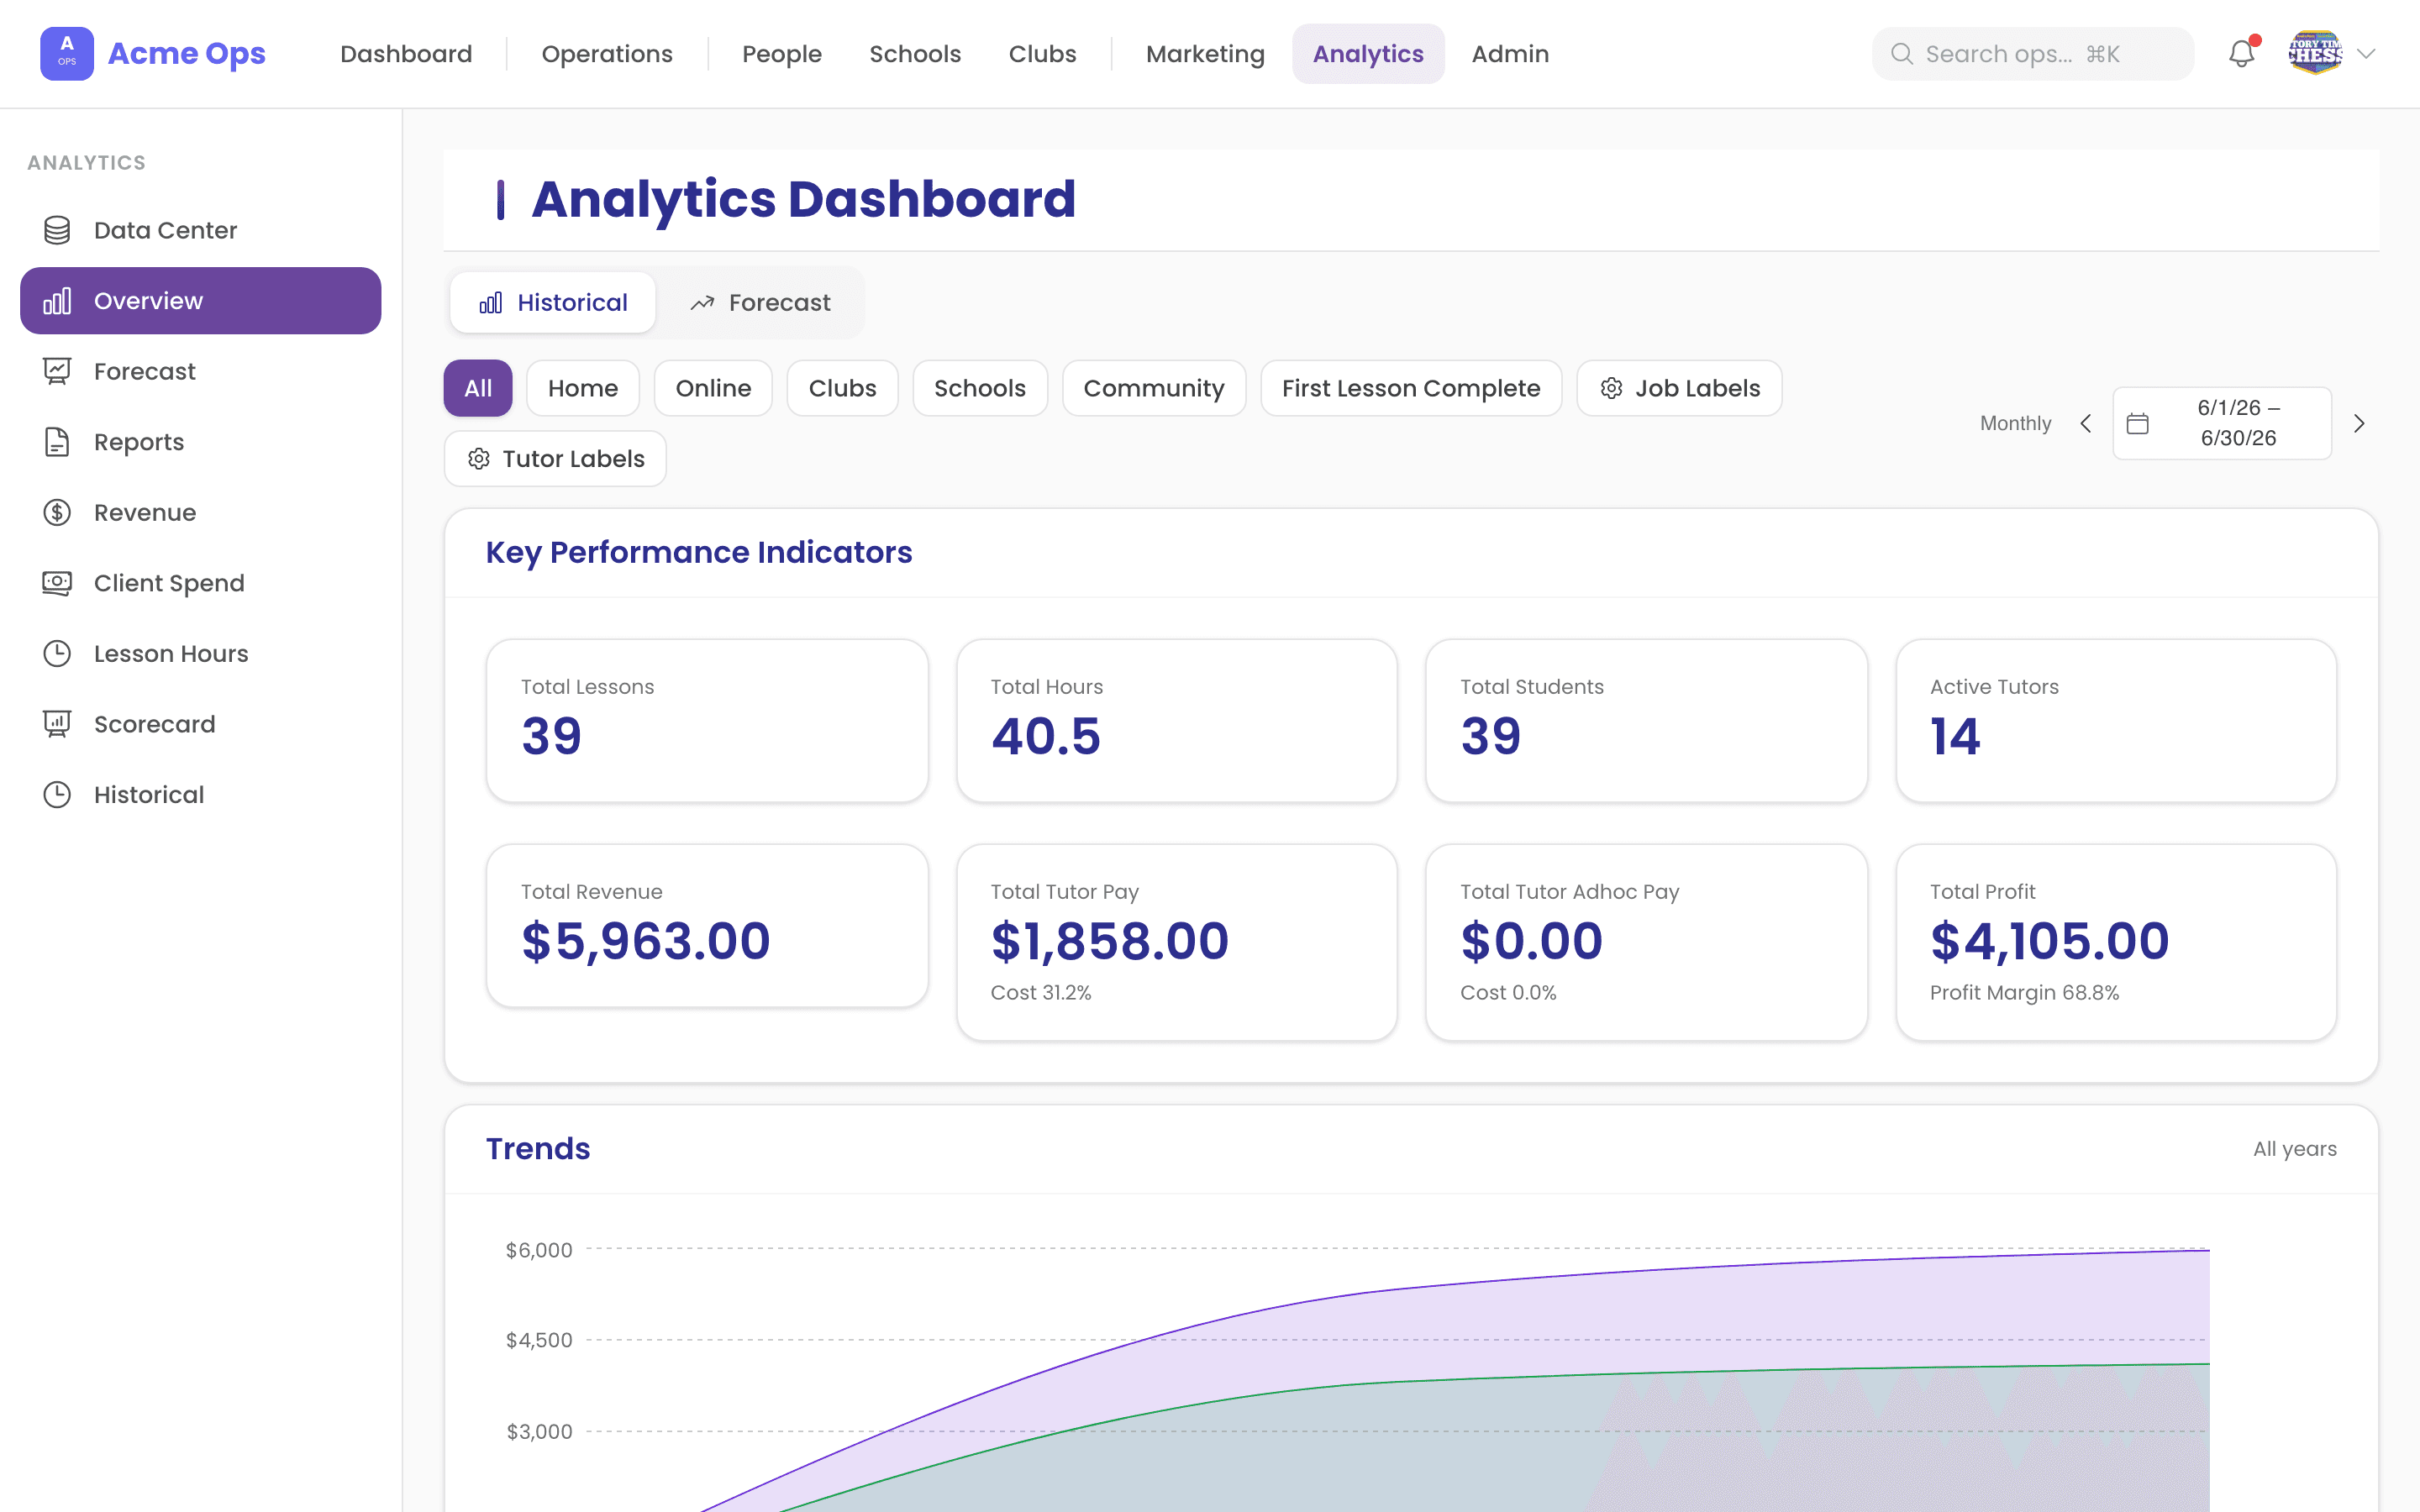Select the Analytics nav tab

(x=1368, y=54)
